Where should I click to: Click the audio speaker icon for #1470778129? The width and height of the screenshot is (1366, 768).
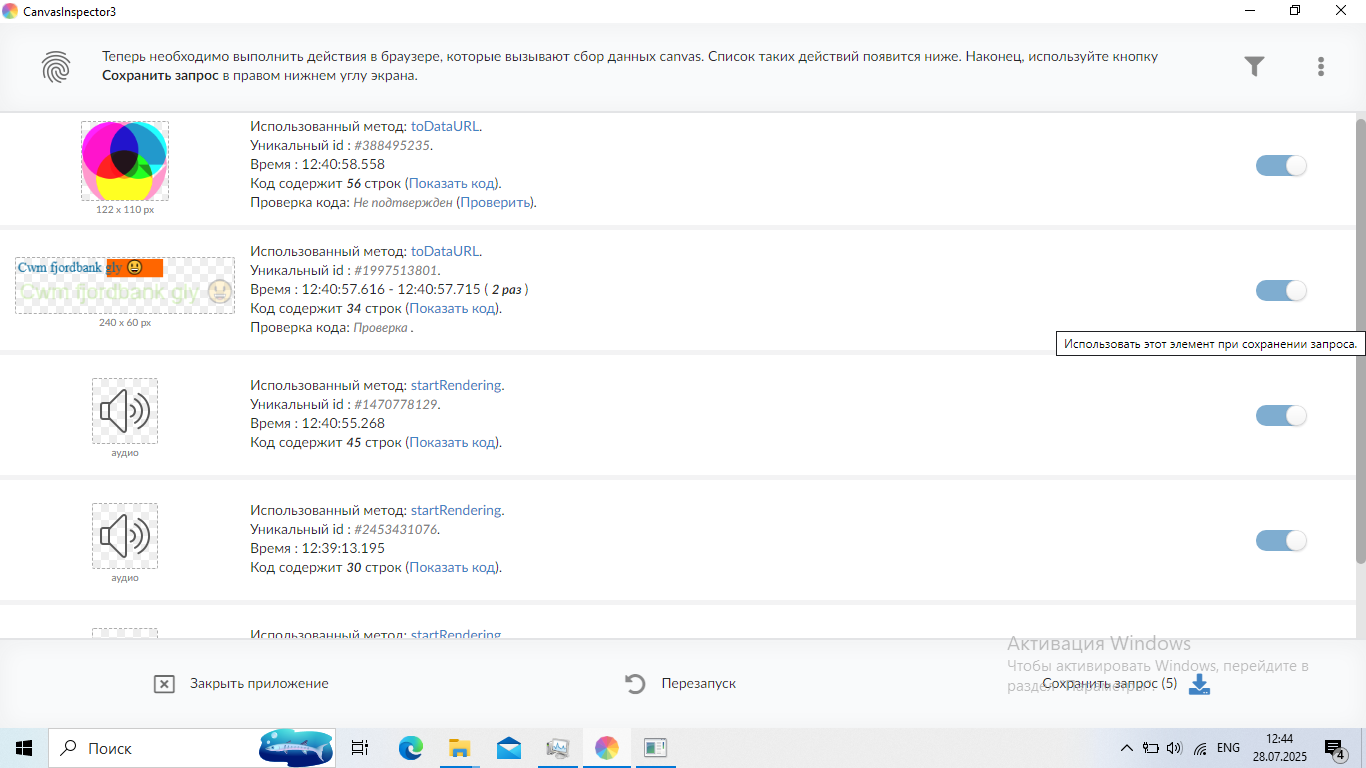[125, 411]
